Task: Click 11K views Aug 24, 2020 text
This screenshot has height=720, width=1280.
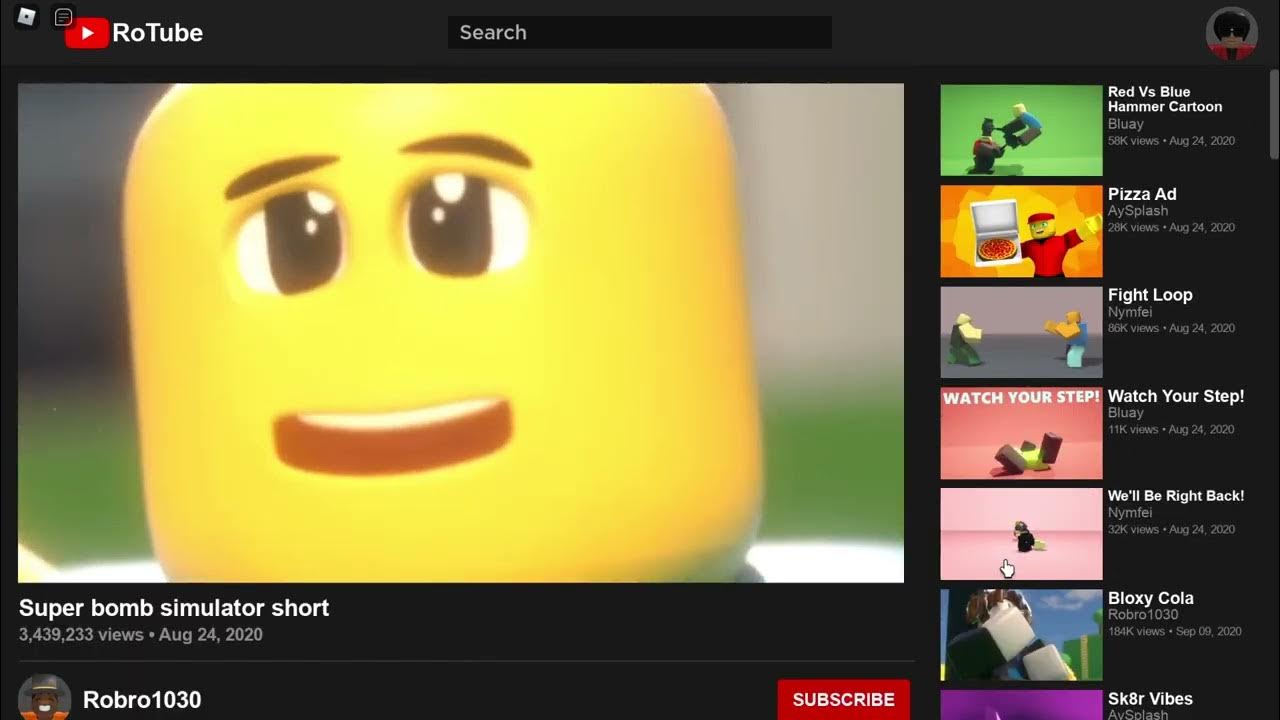Action: (1171, 429)
